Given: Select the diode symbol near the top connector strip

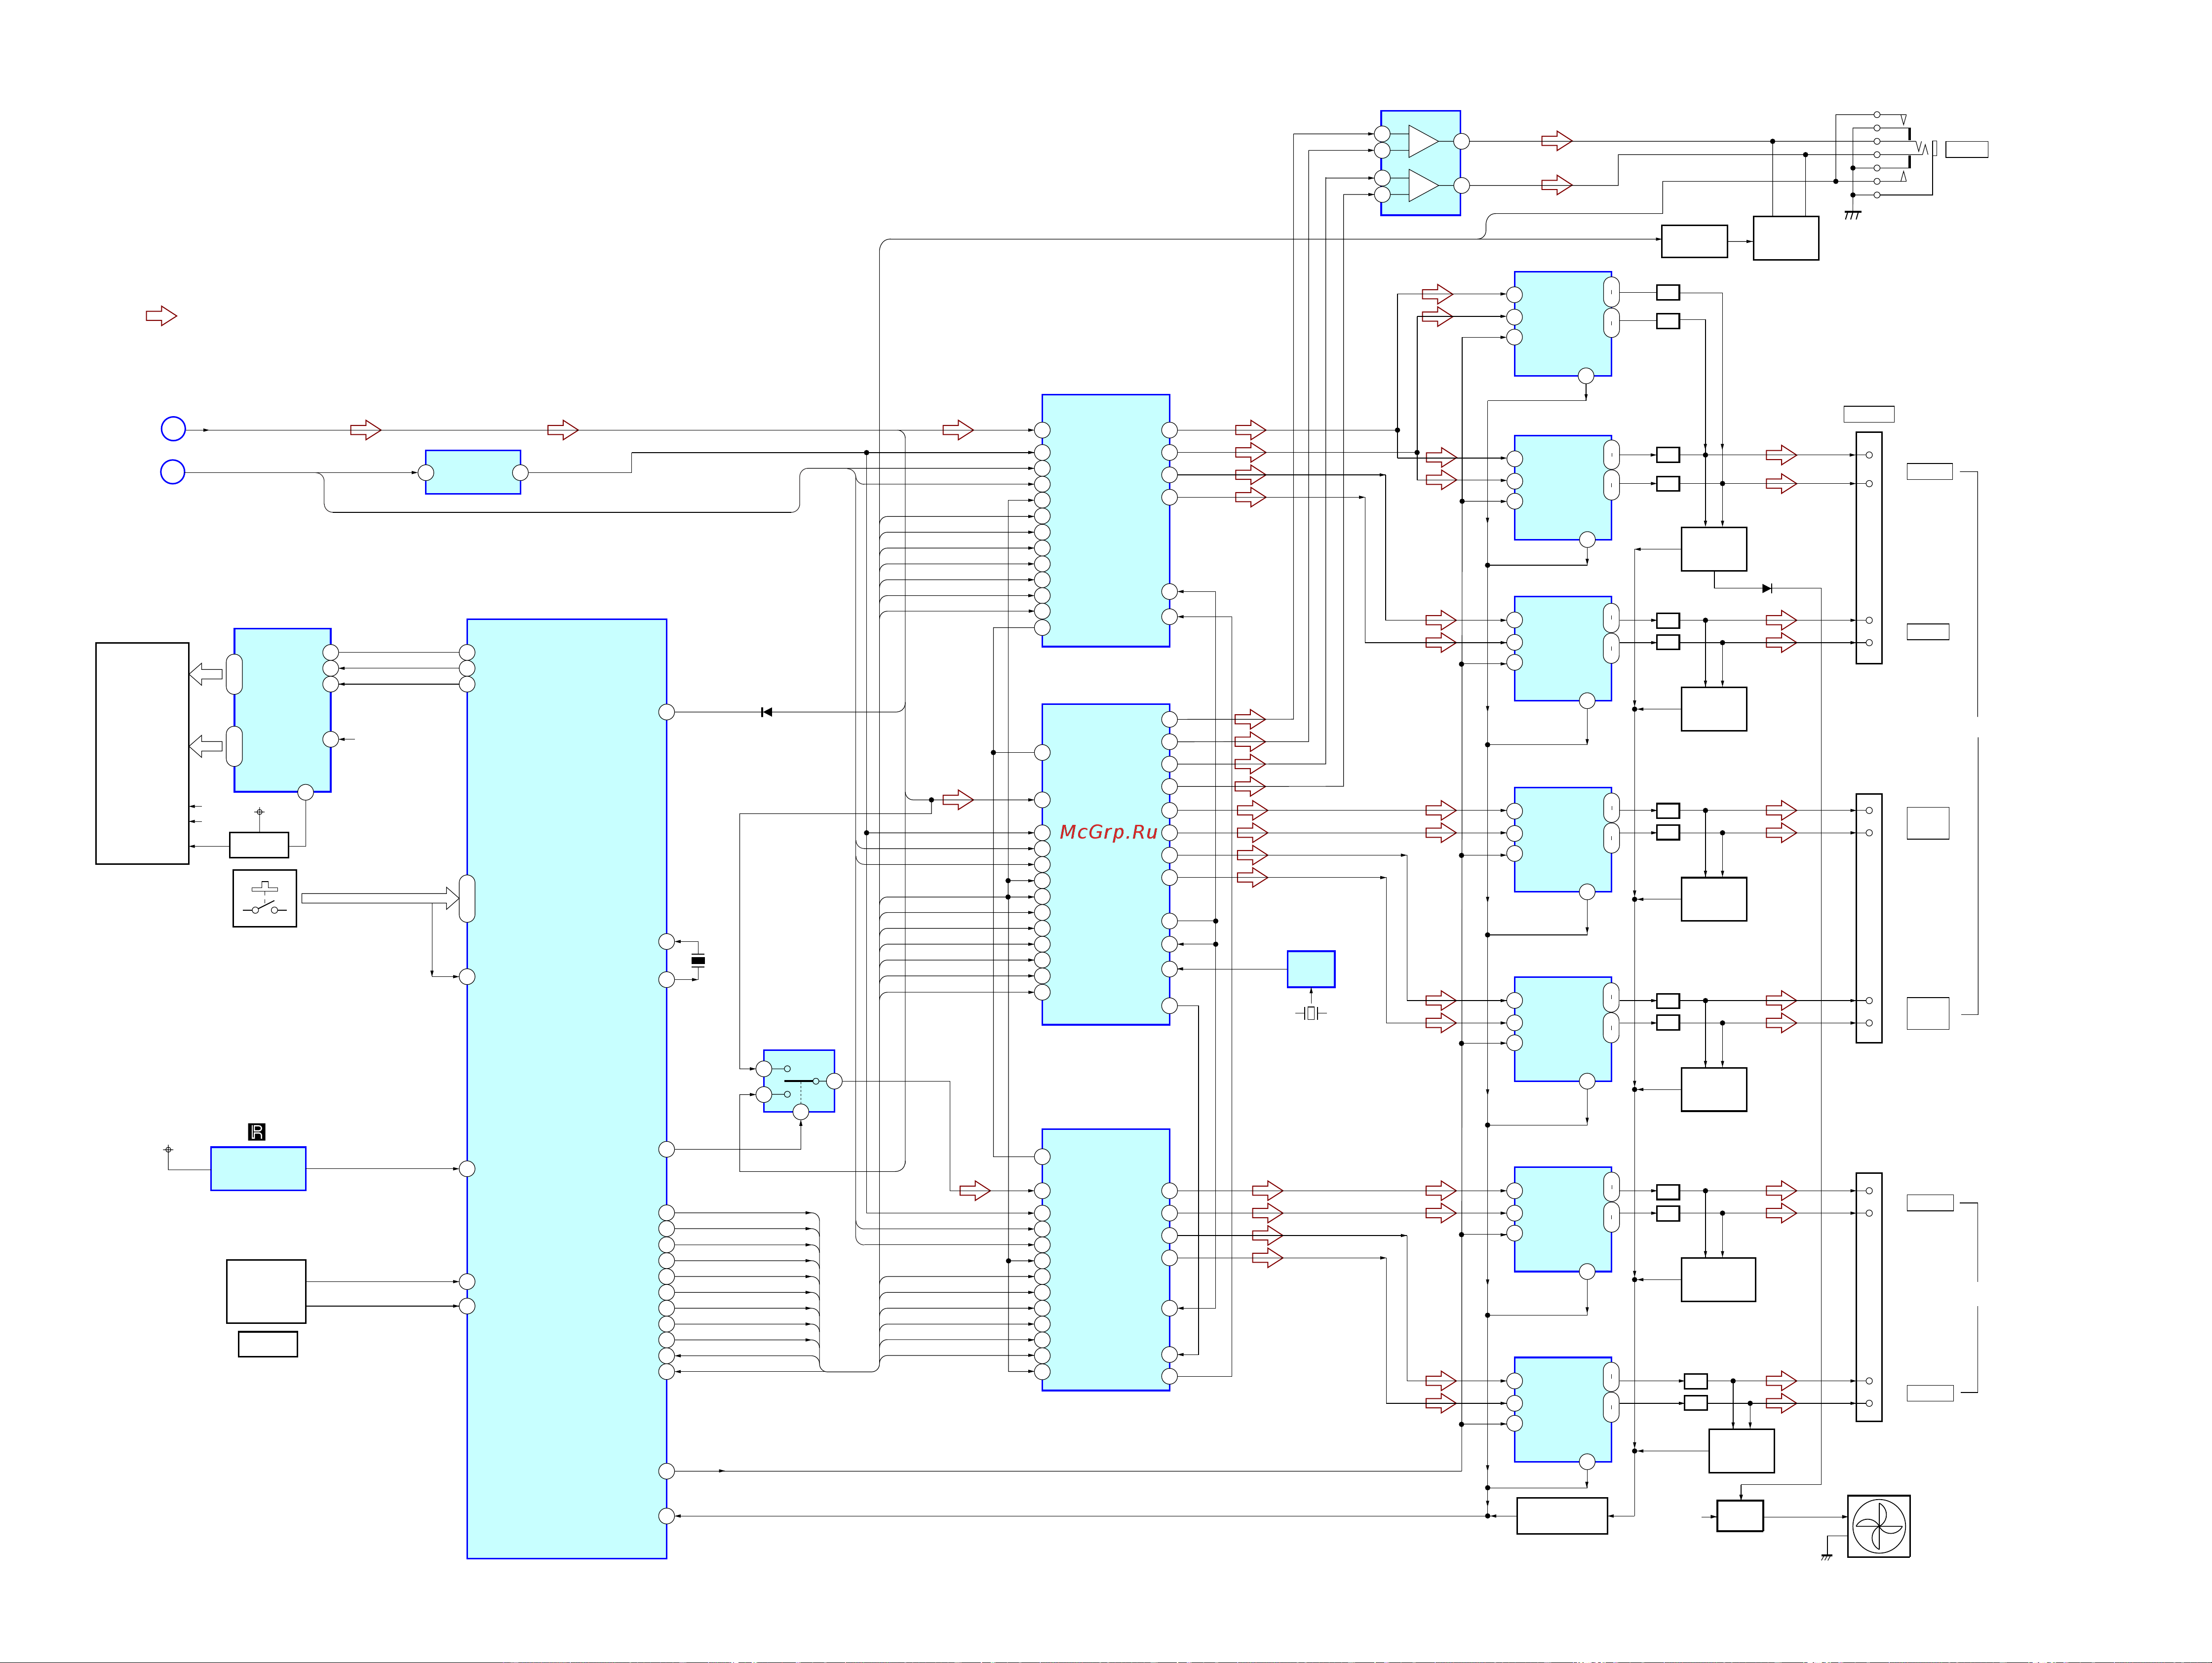Looking at the screenshot, I should click(x=1767, y=588).
